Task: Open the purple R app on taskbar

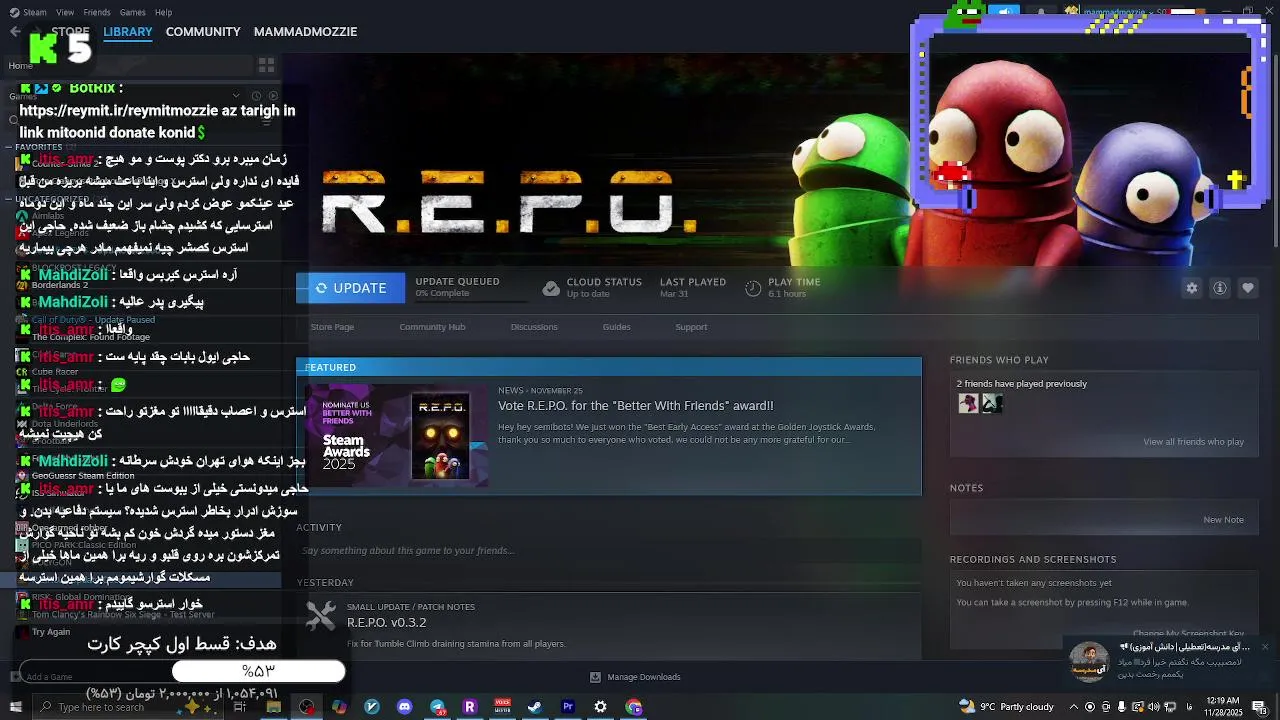Action: (x=470, y=707)
